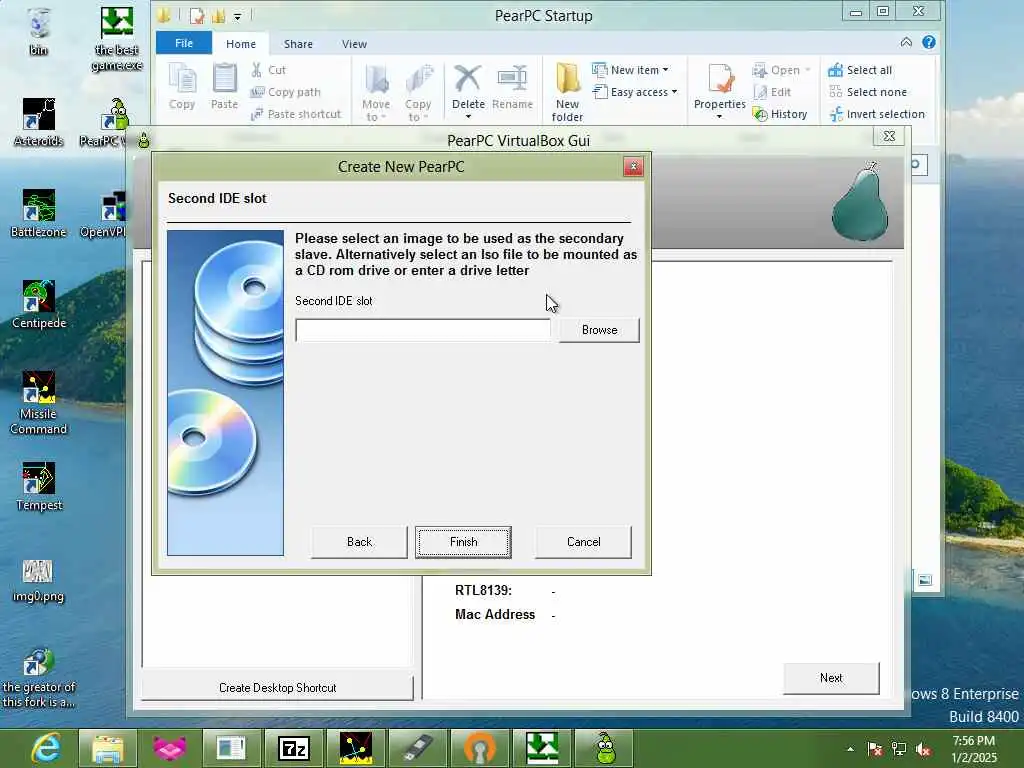The image size is (1024, 768).
Task: Select the Battlezone desktop shortcut
Action: [x=39, y=214]
